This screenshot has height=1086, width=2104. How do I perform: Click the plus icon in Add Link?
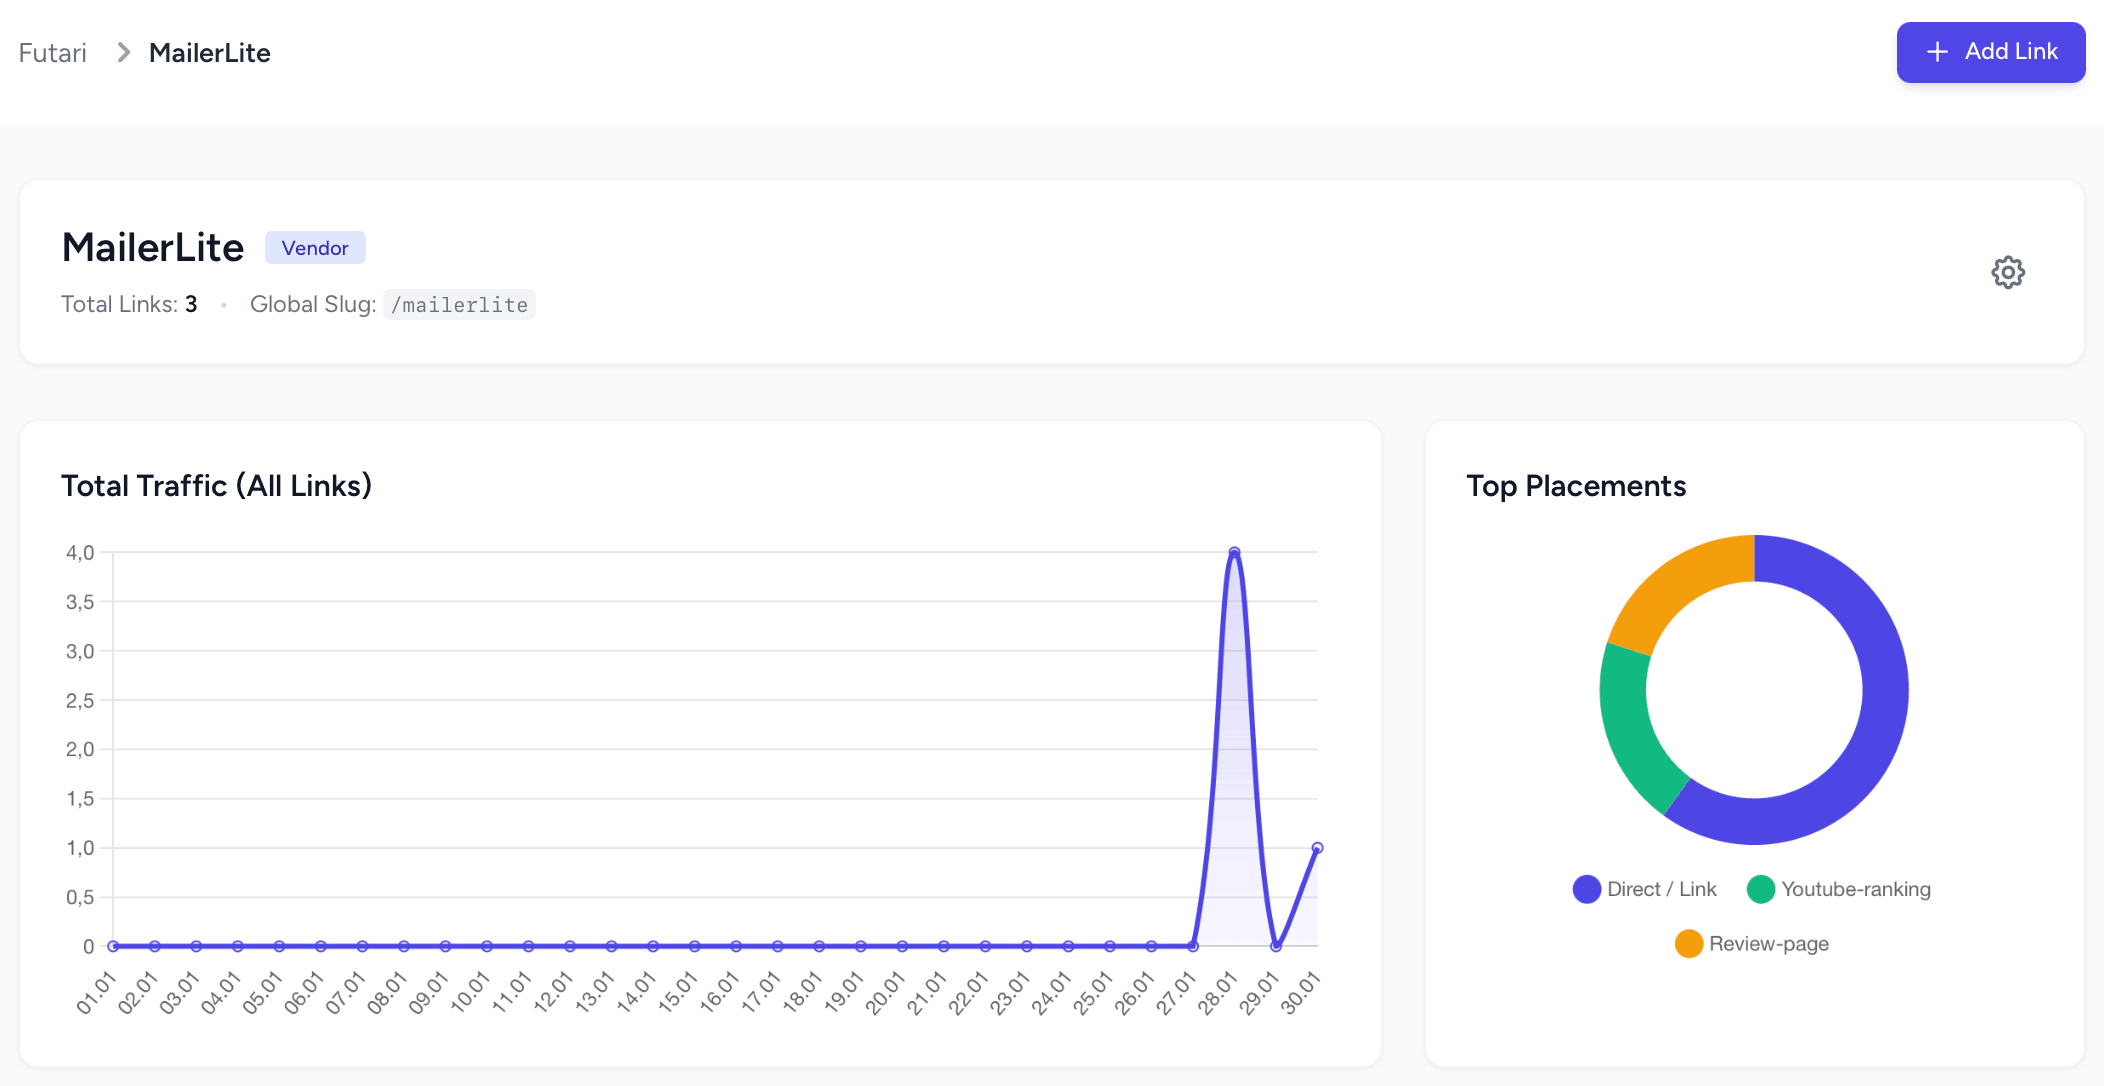pos(1937,52)
